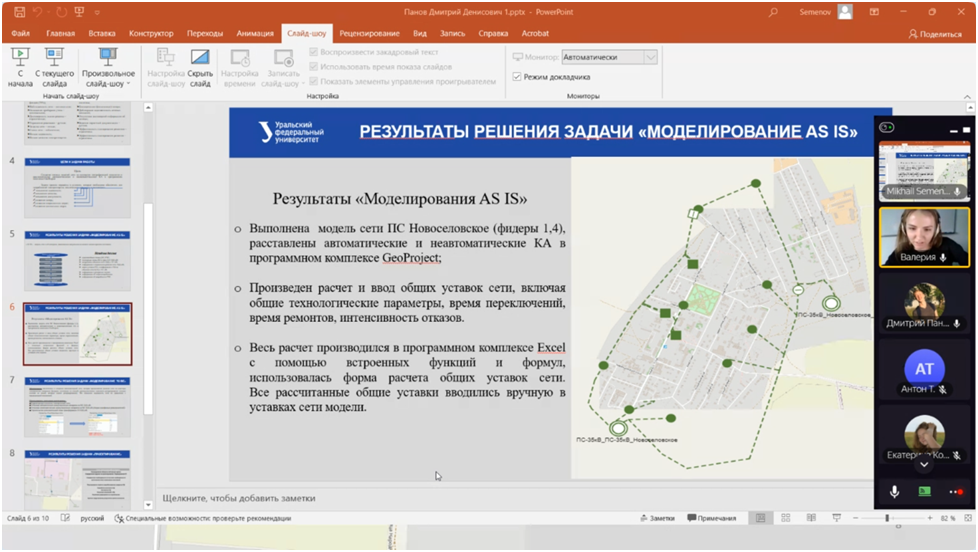Open the Монитор combo box (Автоматически)

pyautogui.click(x=609, y=57)
